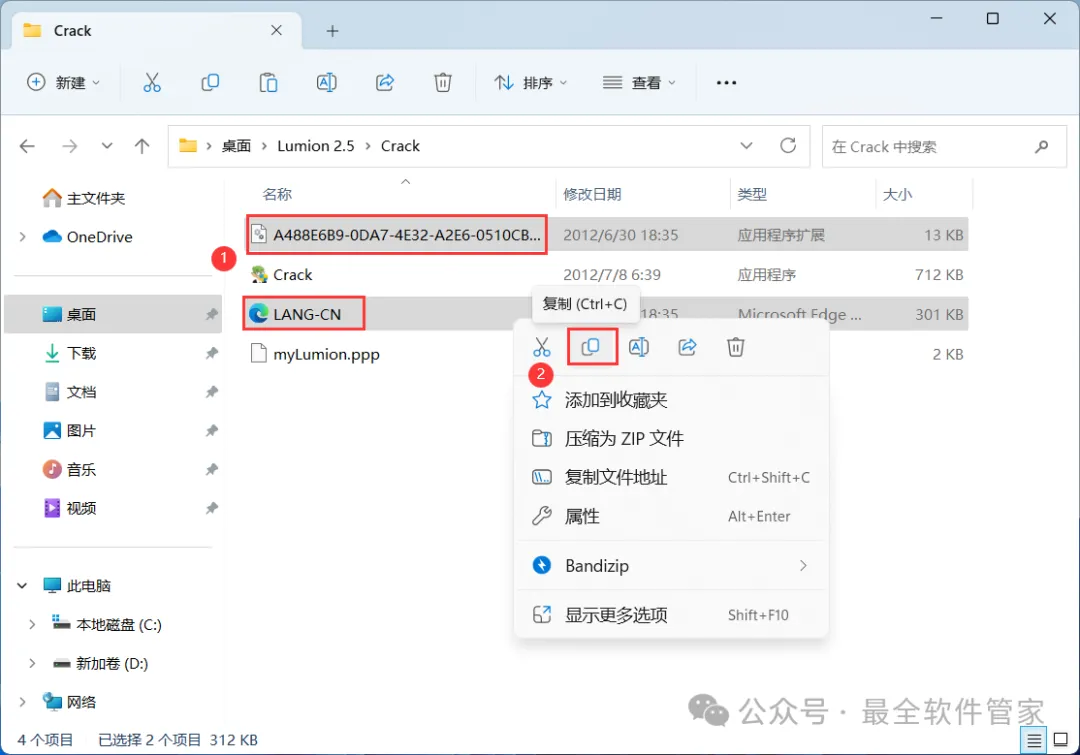Go up one folder level
The height and width of the screenshot is (755, 1080).
click(x=142, y=146)
